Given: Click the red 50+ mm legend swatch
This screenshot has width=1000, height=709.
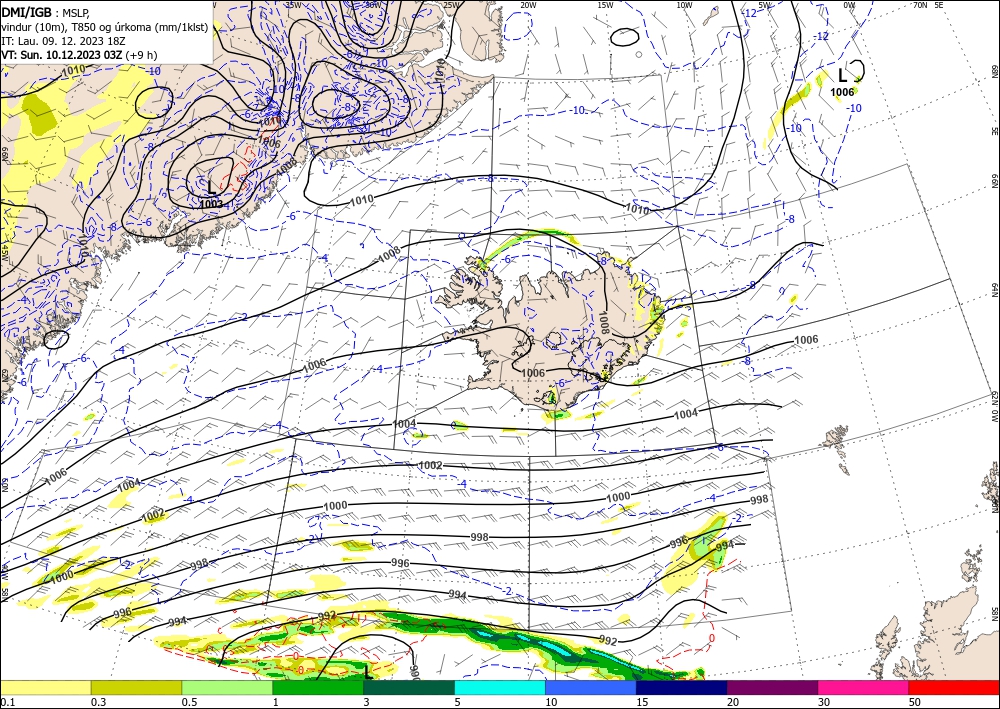Looking at the screenshot, I should pos(954,688).
